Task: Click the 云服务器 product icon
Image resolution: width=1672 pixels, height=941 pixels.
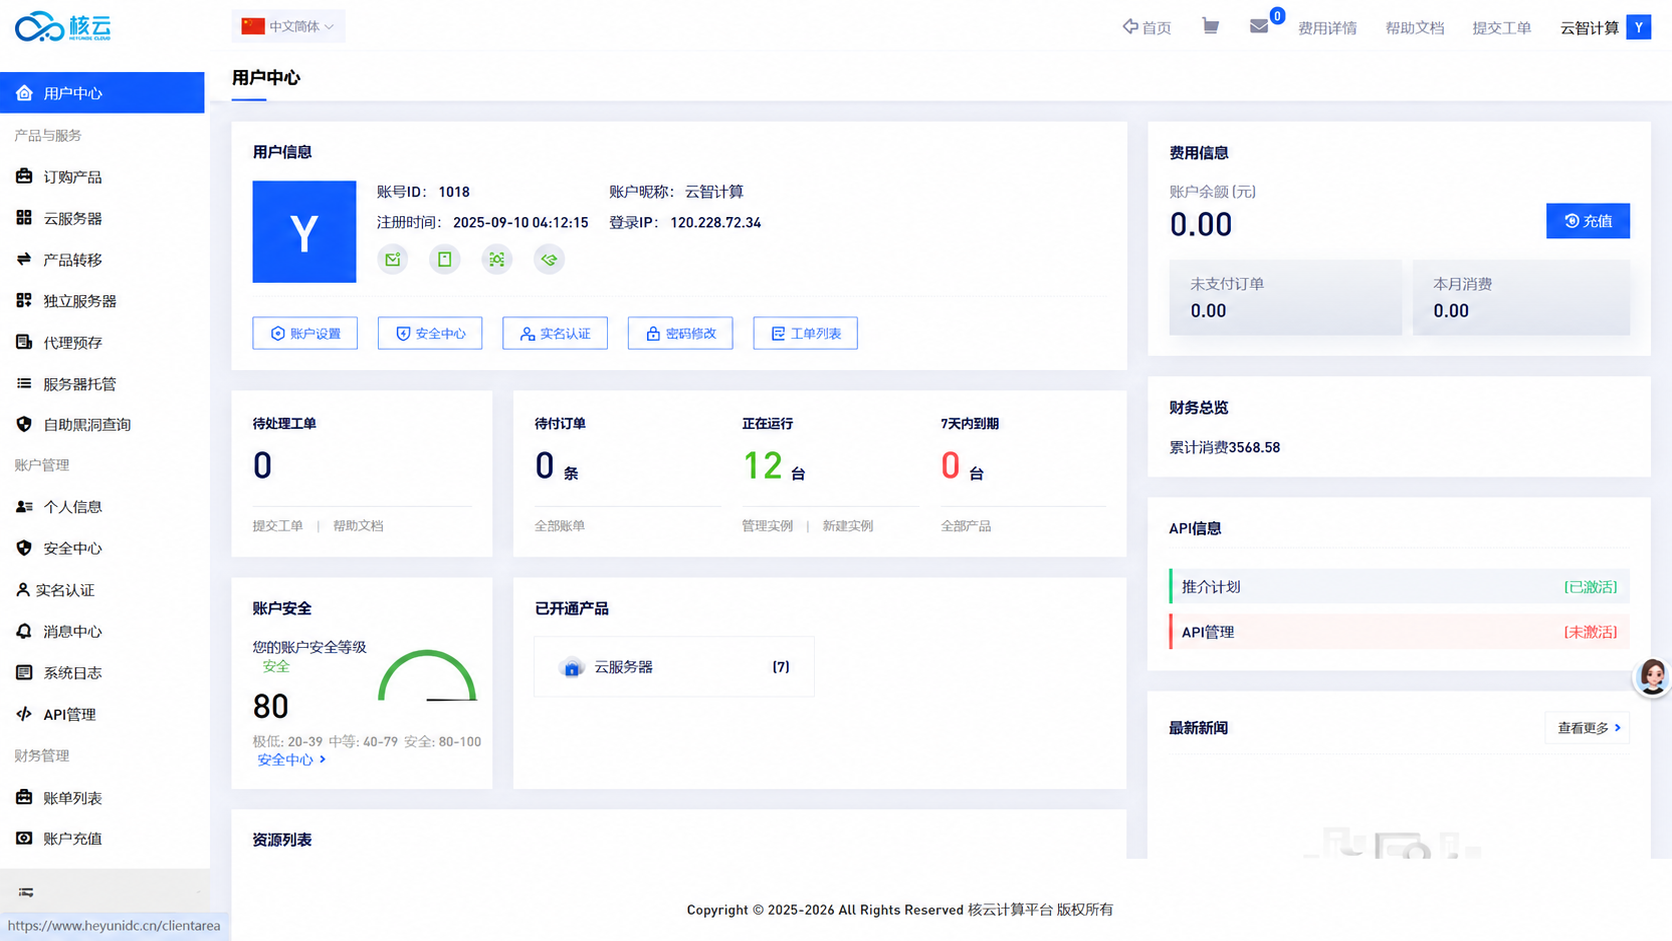Action: [572, 667]
